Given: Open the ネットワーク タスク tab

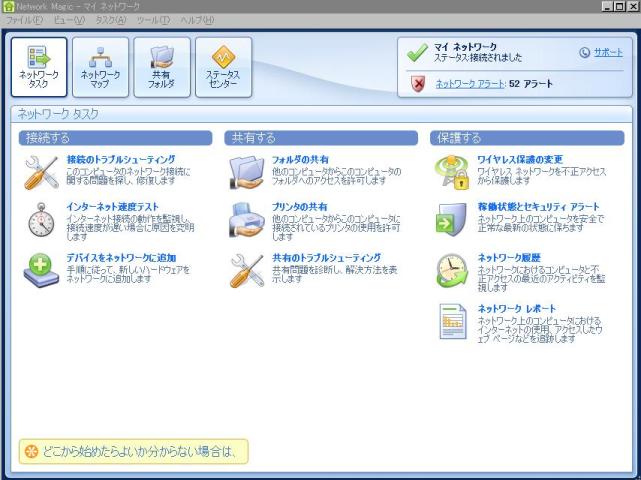Looking at the screenshot, I should pos(39,67).
